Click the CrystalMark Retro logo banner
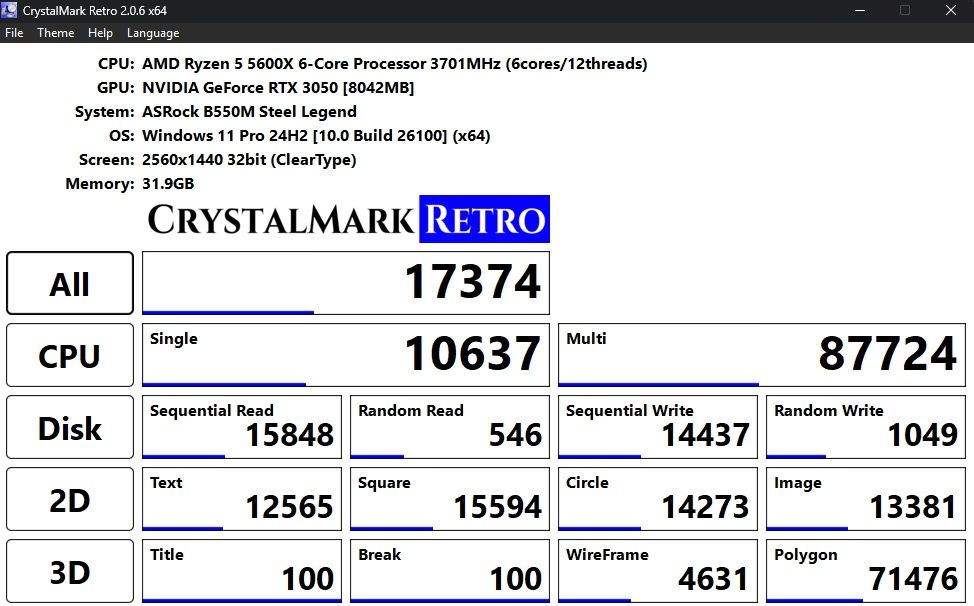 (348, 219)
